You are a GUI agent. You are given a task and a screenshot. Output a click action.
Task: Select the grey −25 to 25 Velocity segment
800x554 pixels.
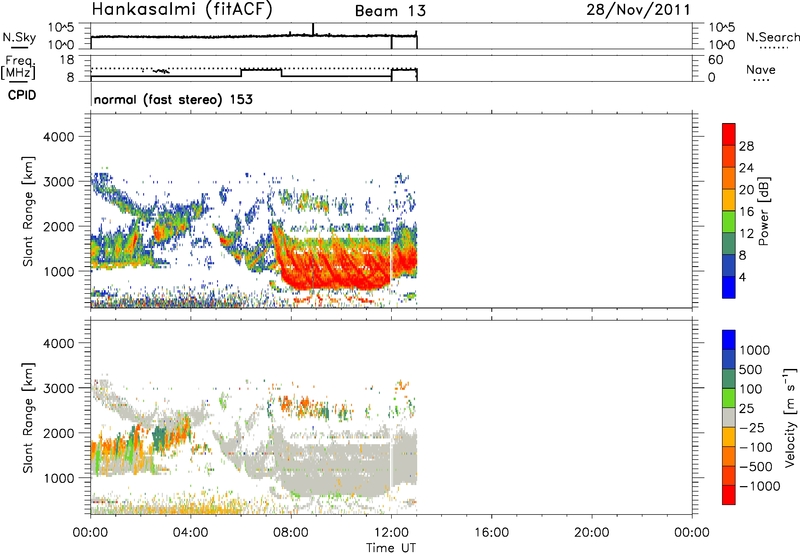(729, 417)
